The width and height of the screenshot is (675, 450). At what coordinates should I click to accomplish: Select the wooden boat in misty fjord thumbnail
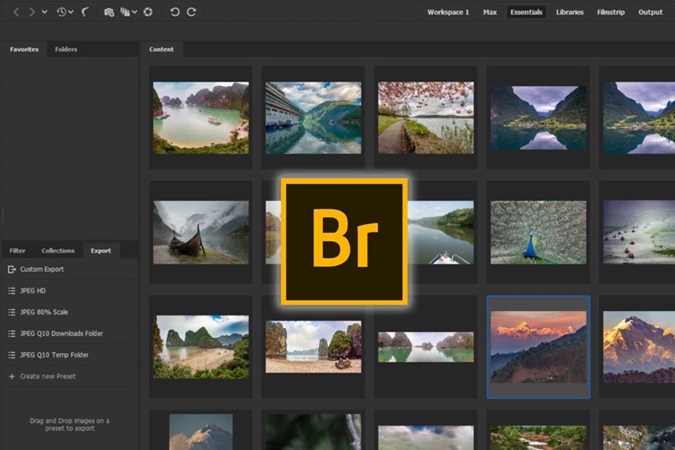[201, 232]
